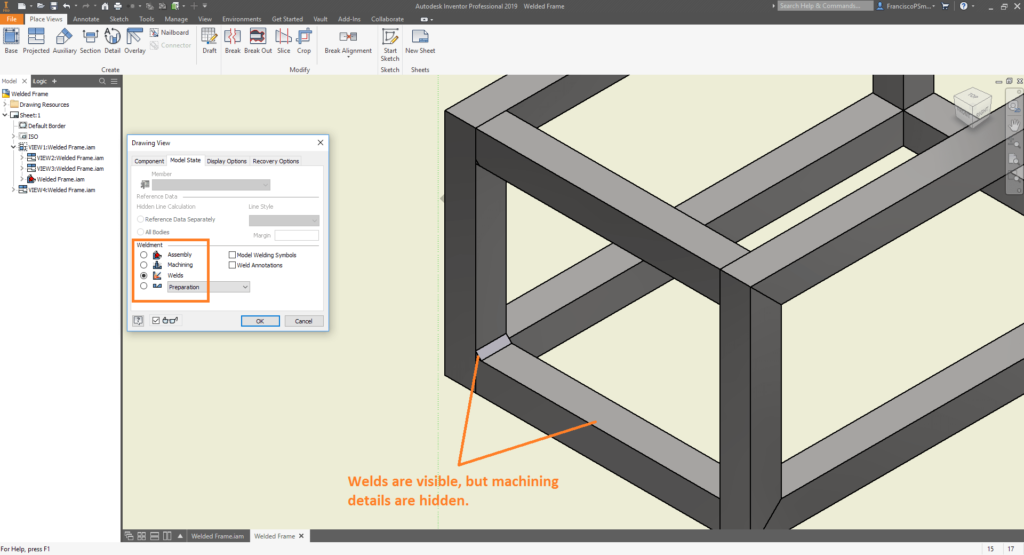Add a browser panel with the plus button
The image size is (1024, 555).
click(54, 81)
